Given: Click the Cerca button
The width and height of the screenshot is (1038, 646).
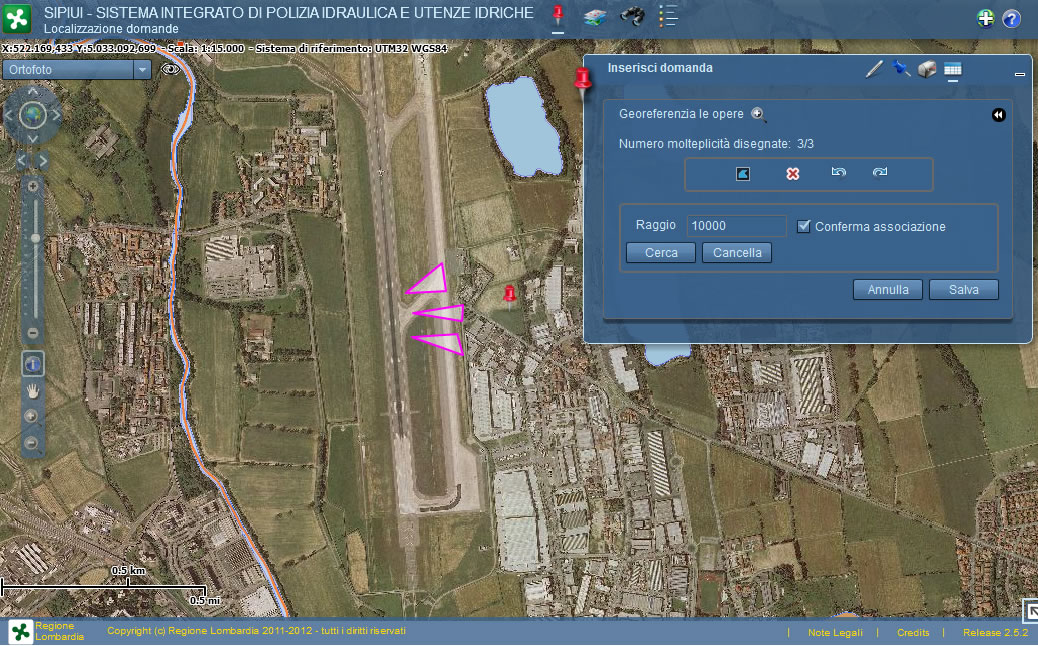Looking at the screenshot, I should coord(661,253).
